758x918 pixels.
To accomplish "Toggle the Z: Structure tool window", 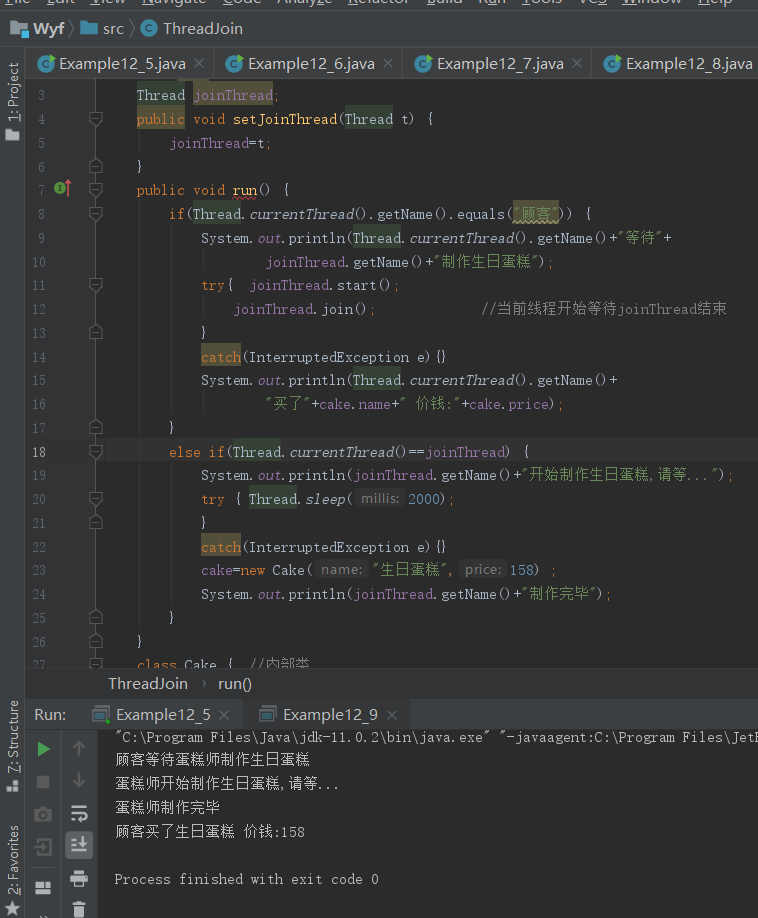I will coord(13,746).
